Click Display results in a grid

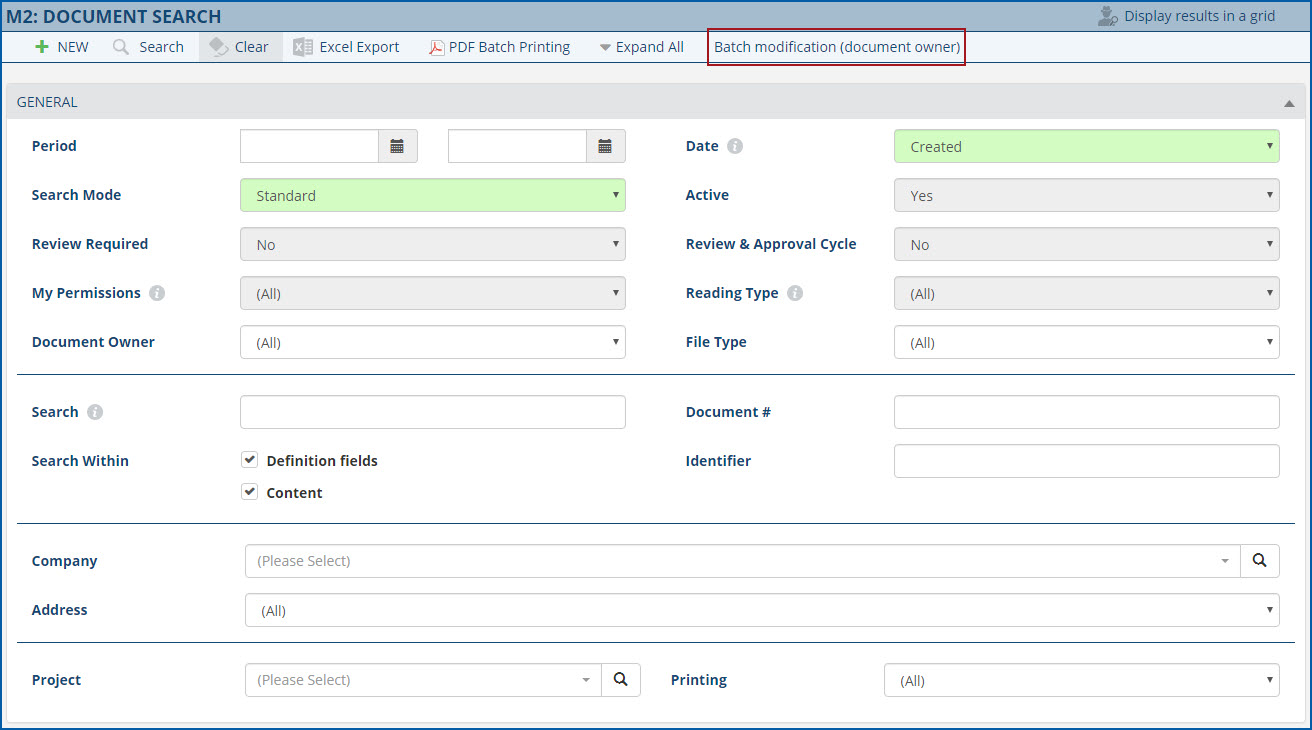click(x=1186, y=16)
